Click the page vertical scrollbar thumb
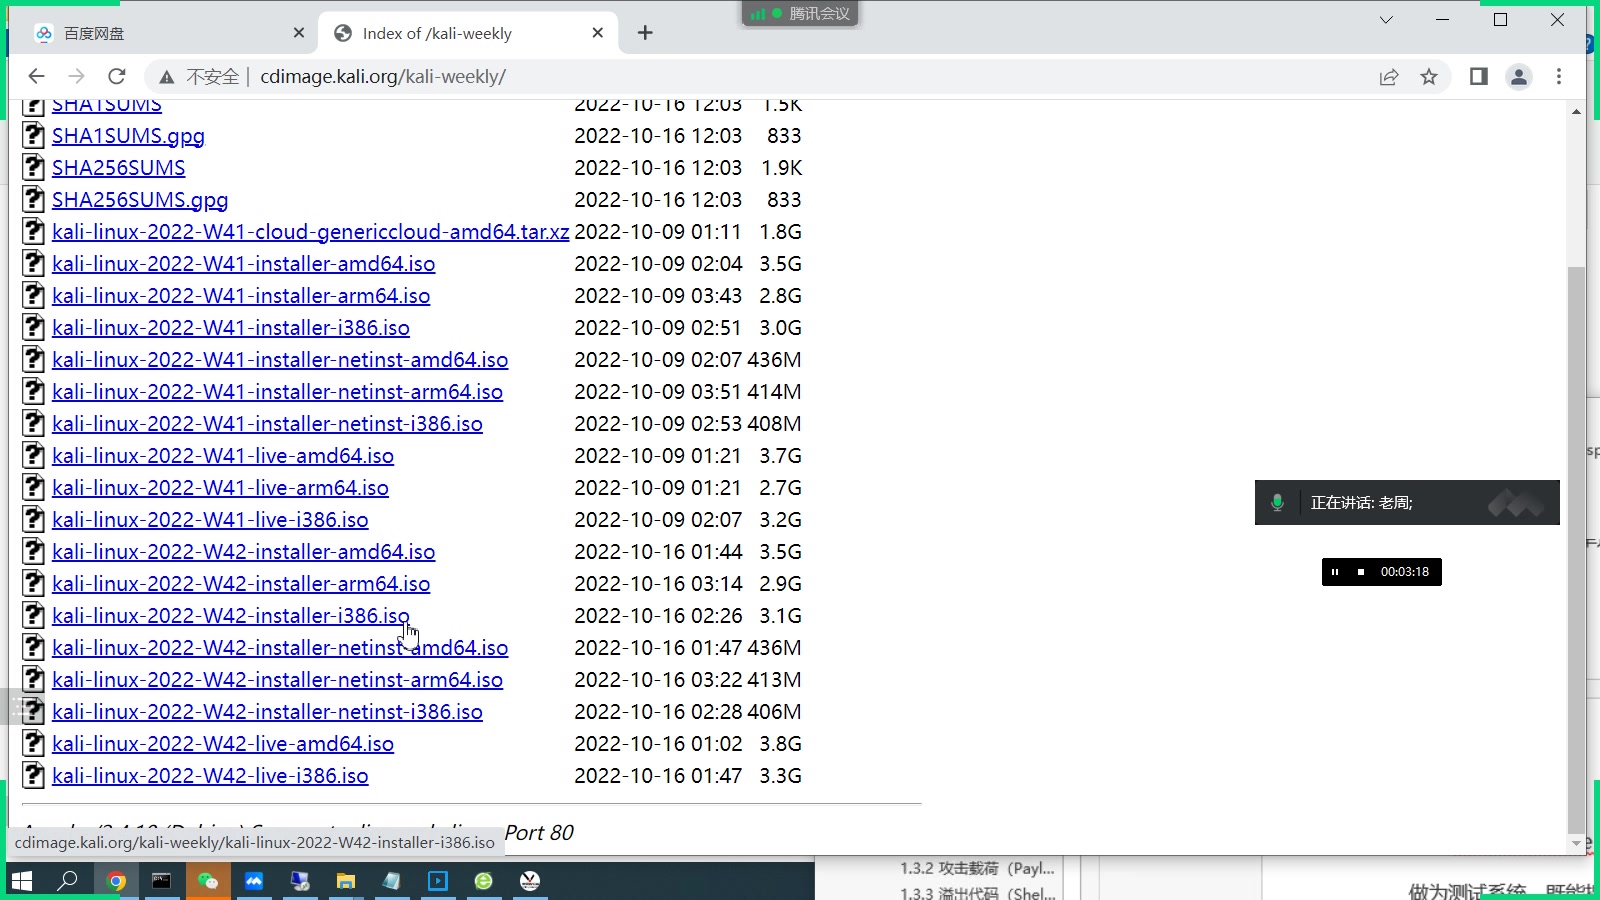The height and width of the screenshot is (900, 1600). [1577, 550]
